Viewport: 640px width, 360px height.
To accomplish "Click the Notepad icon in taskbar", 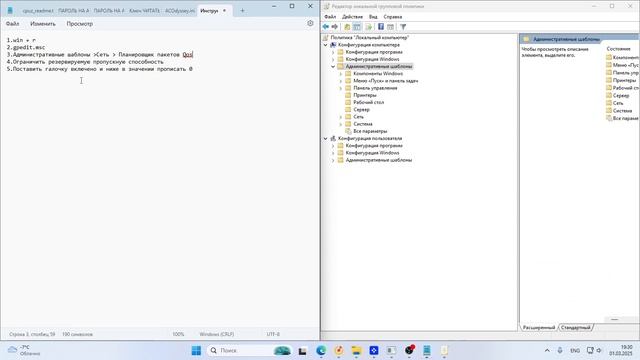I will (x=427, y=351).
